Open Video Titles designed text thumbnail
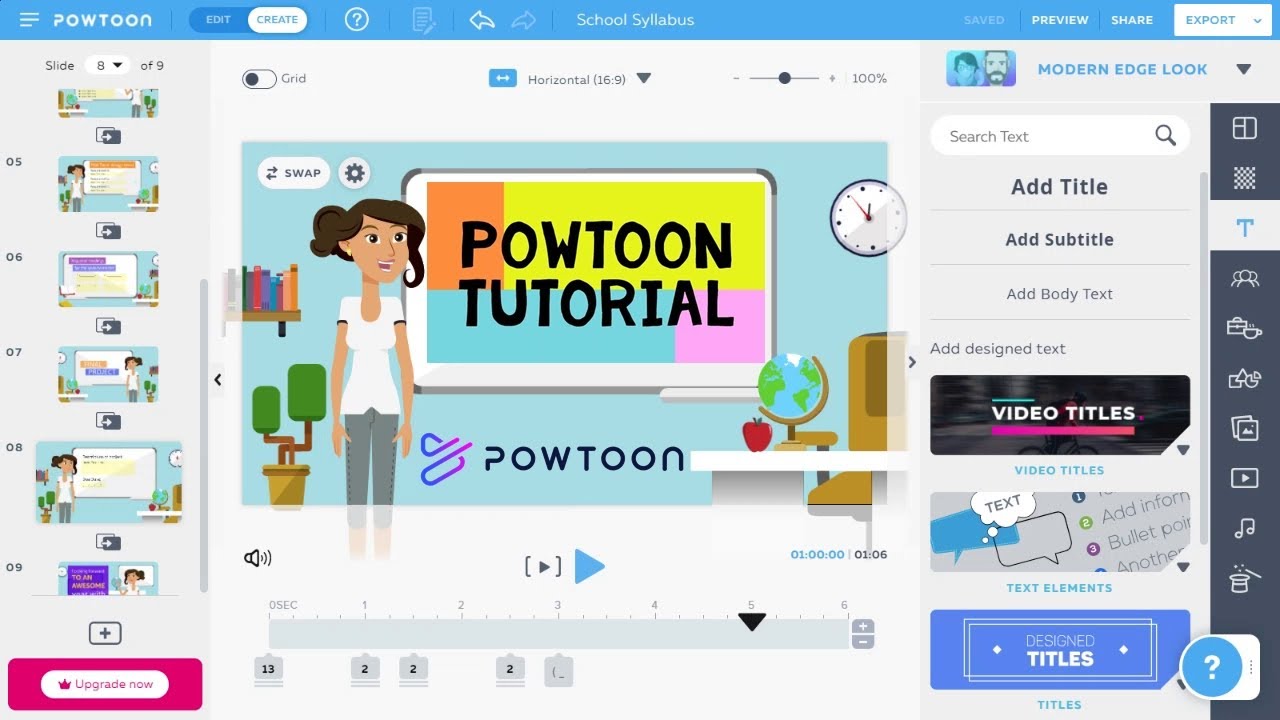 tap(1060, 415)
